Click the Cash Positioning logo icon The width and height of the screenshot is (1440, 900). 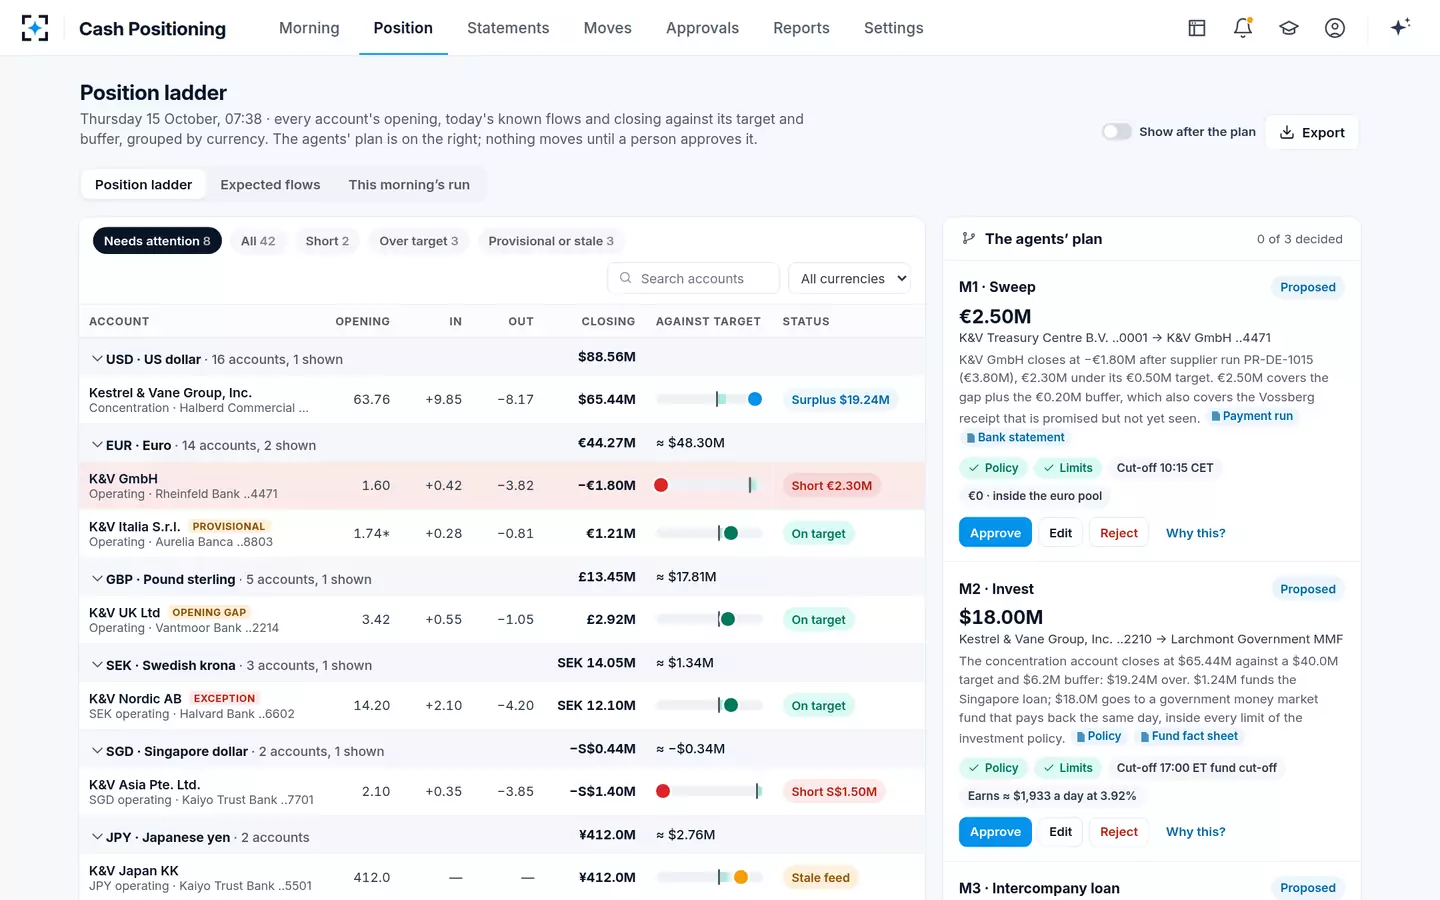pos(35,28)
